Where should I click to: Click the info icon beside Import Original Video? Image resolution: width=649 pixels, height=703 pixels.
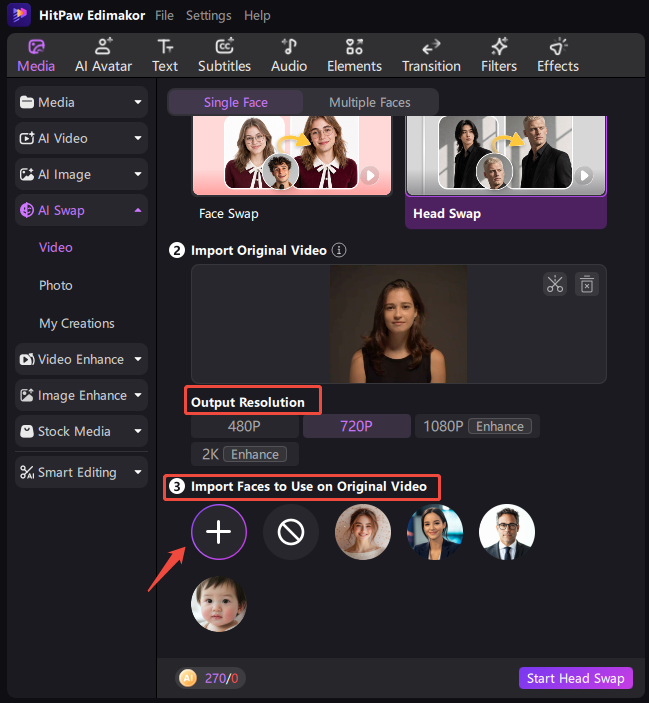[339, 250]
